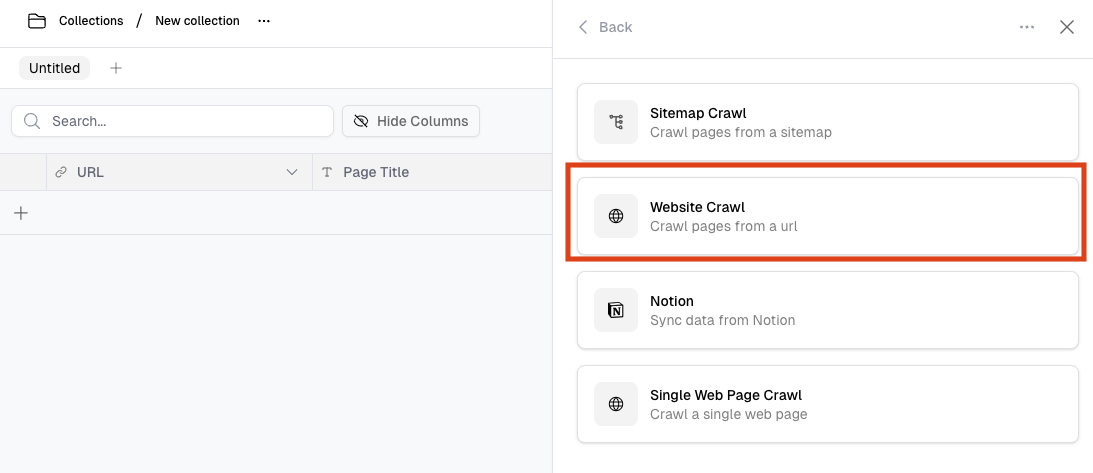Screen dimensions: 1093x473
Task: Select New collection breadcrumb
Action: pyautogui.click(x=197, y=21)
